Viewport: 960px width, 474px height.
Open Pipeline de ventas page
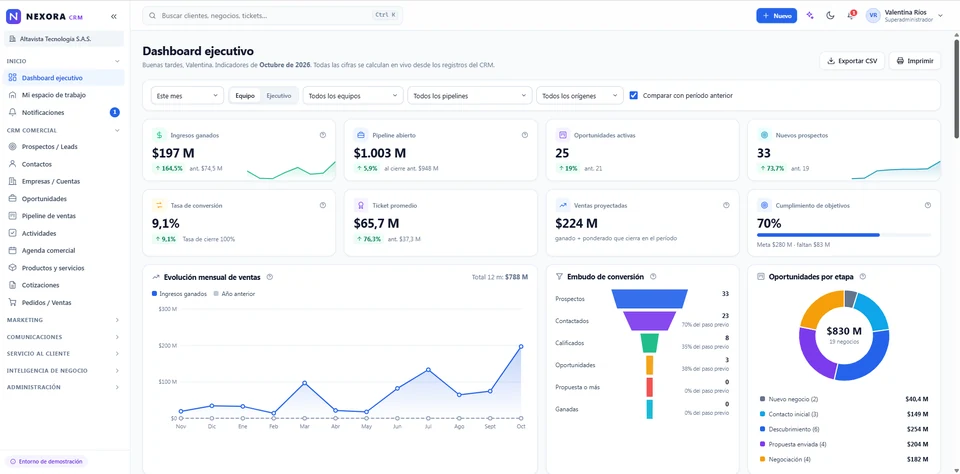64,216
